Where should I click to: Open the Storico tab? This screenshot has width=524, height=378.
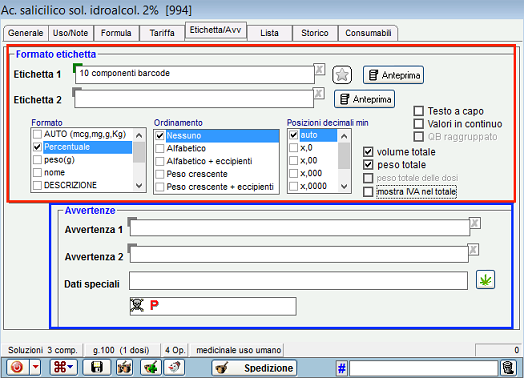tap(314, 33)
